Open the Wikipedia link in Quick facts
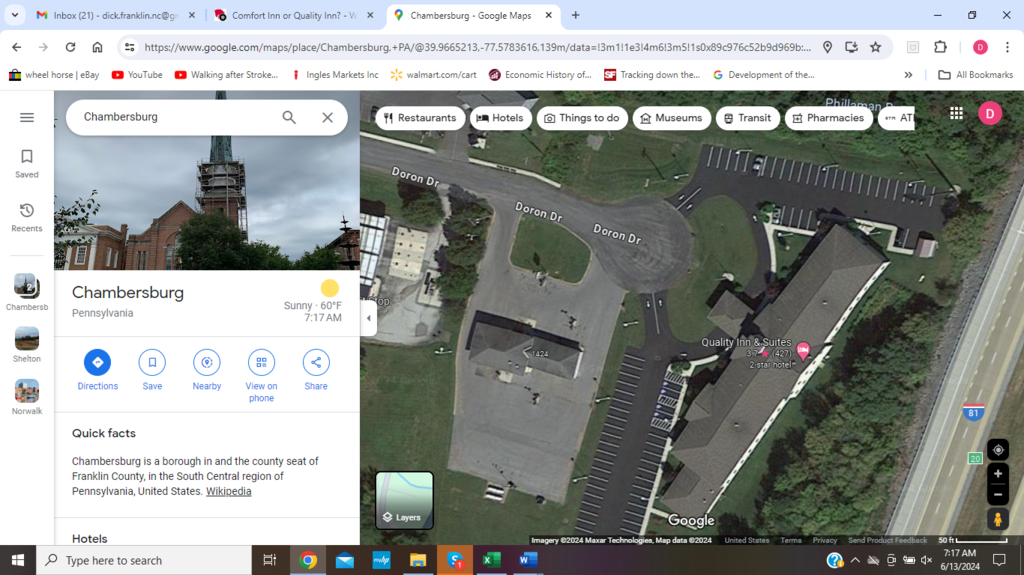The height and width of the screenshot is (575, 1024). tap(229, 491)
